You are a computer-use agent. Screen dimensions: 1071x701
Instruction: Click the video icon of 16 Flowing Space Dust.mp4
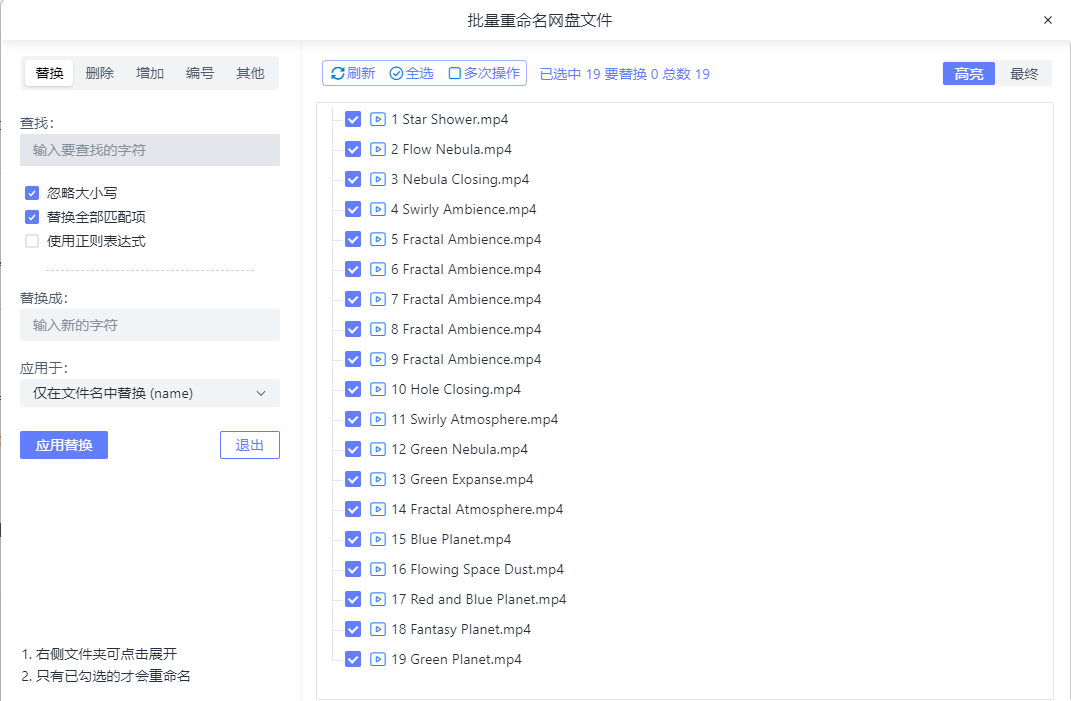(378, 570)
